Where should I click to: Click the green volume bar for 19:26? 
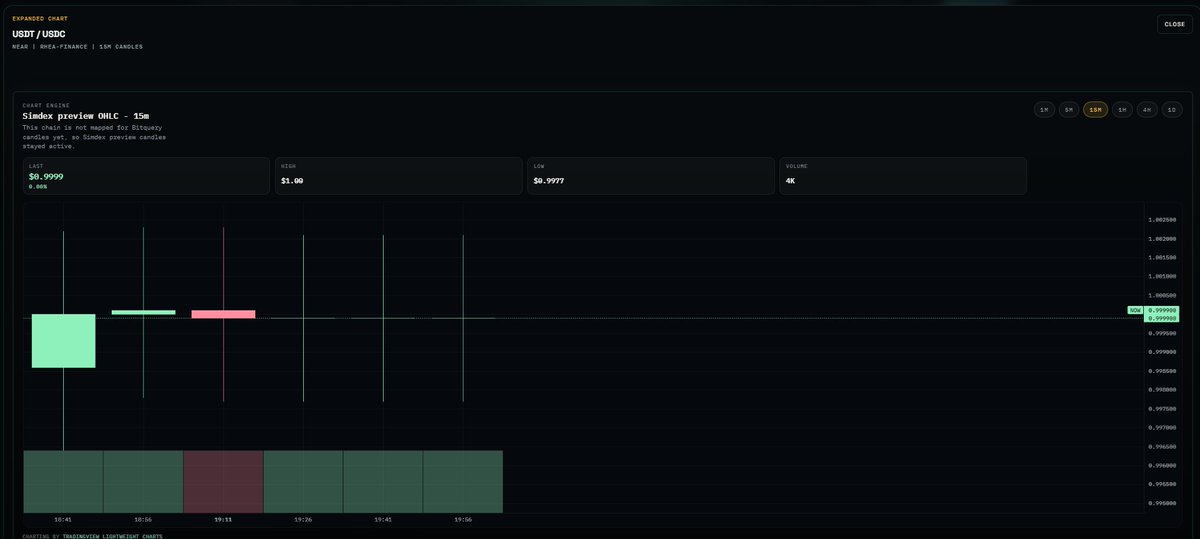303,482
